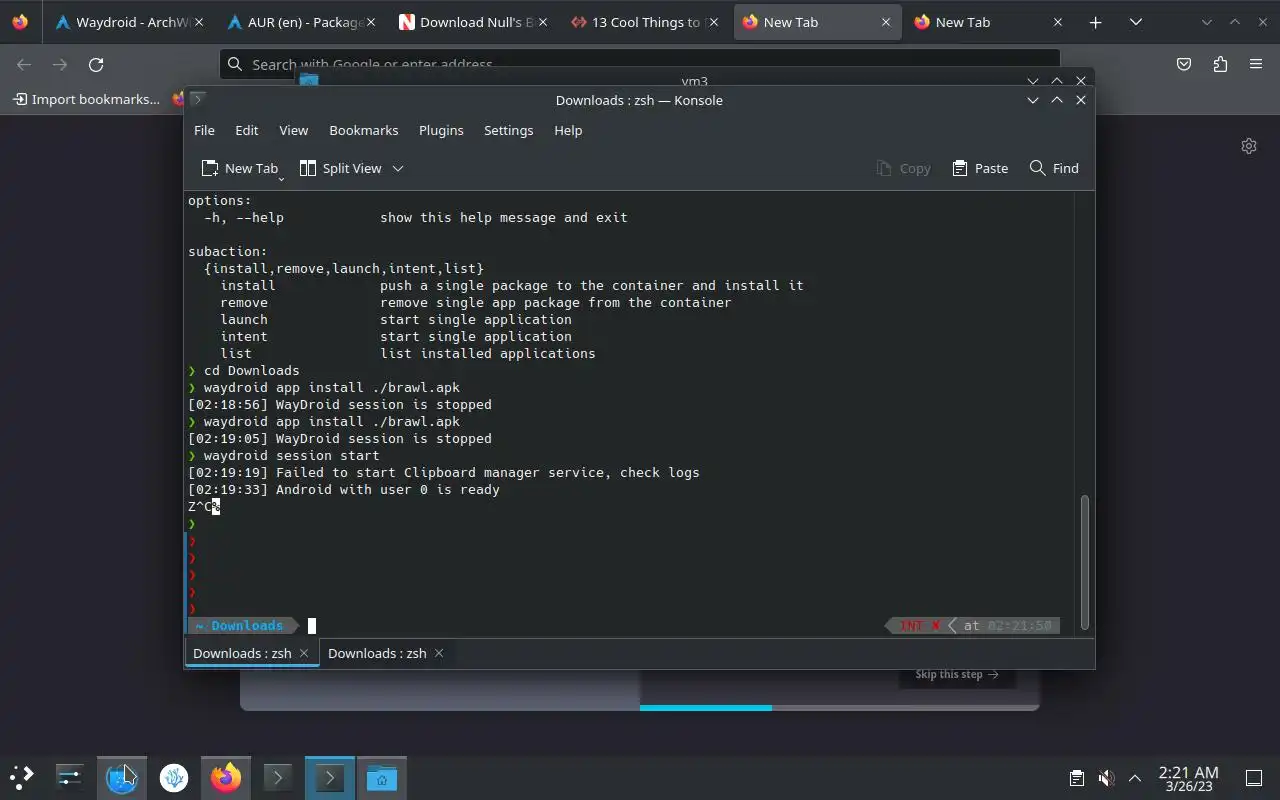1280x800 pixels.
Task: Click Split View in Konsole toolbar
Action: [x=341, y=168]
